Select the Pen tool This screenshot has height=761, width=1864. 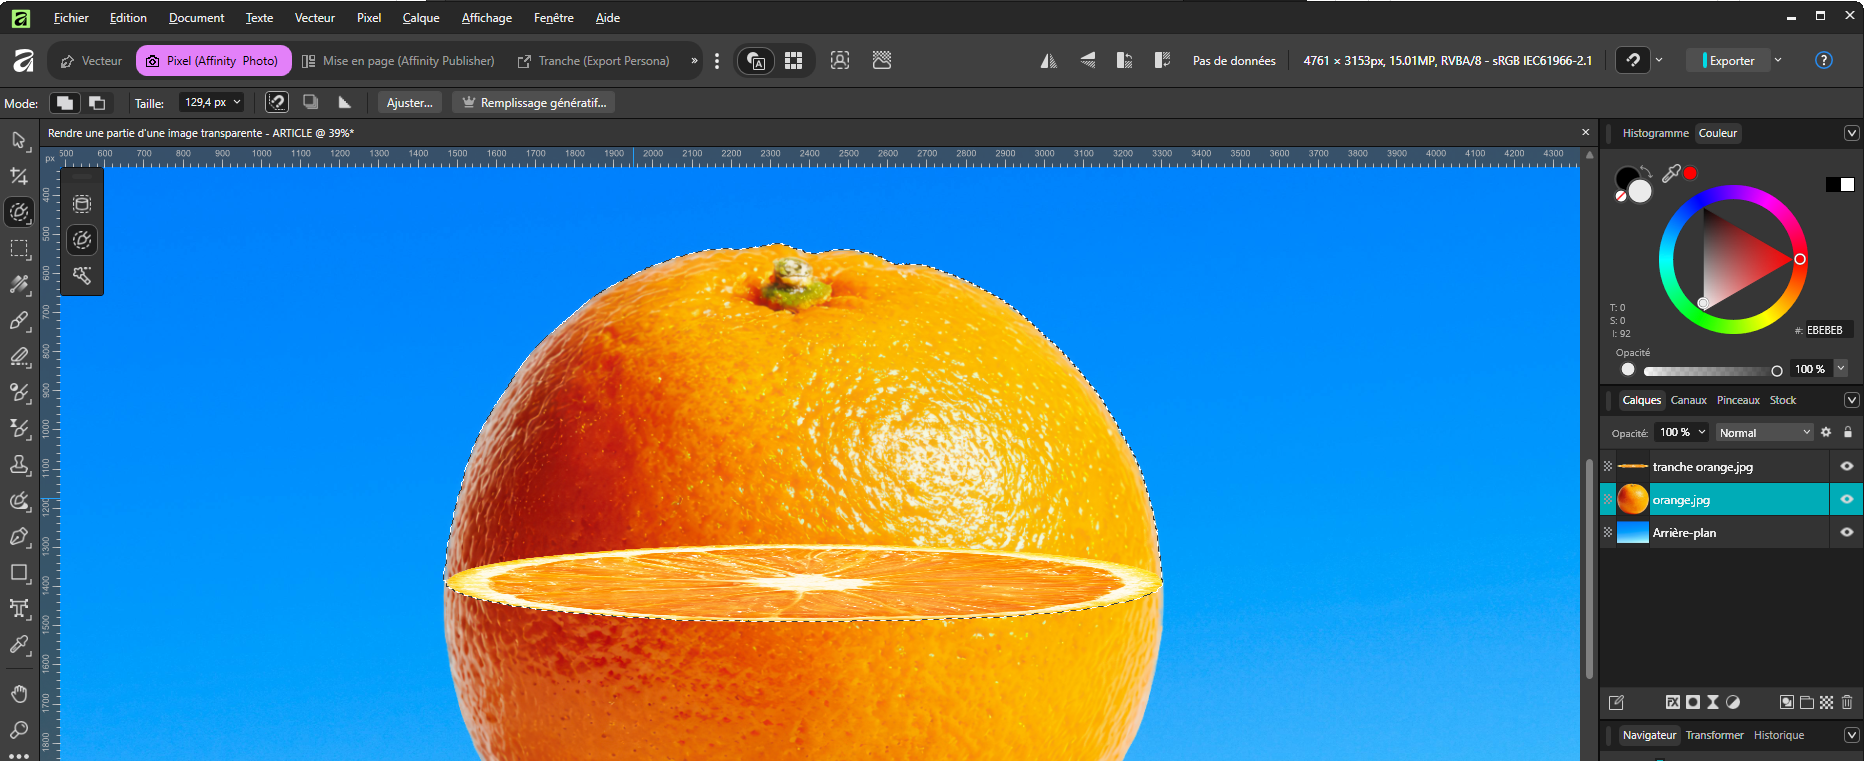pos(19,537)
